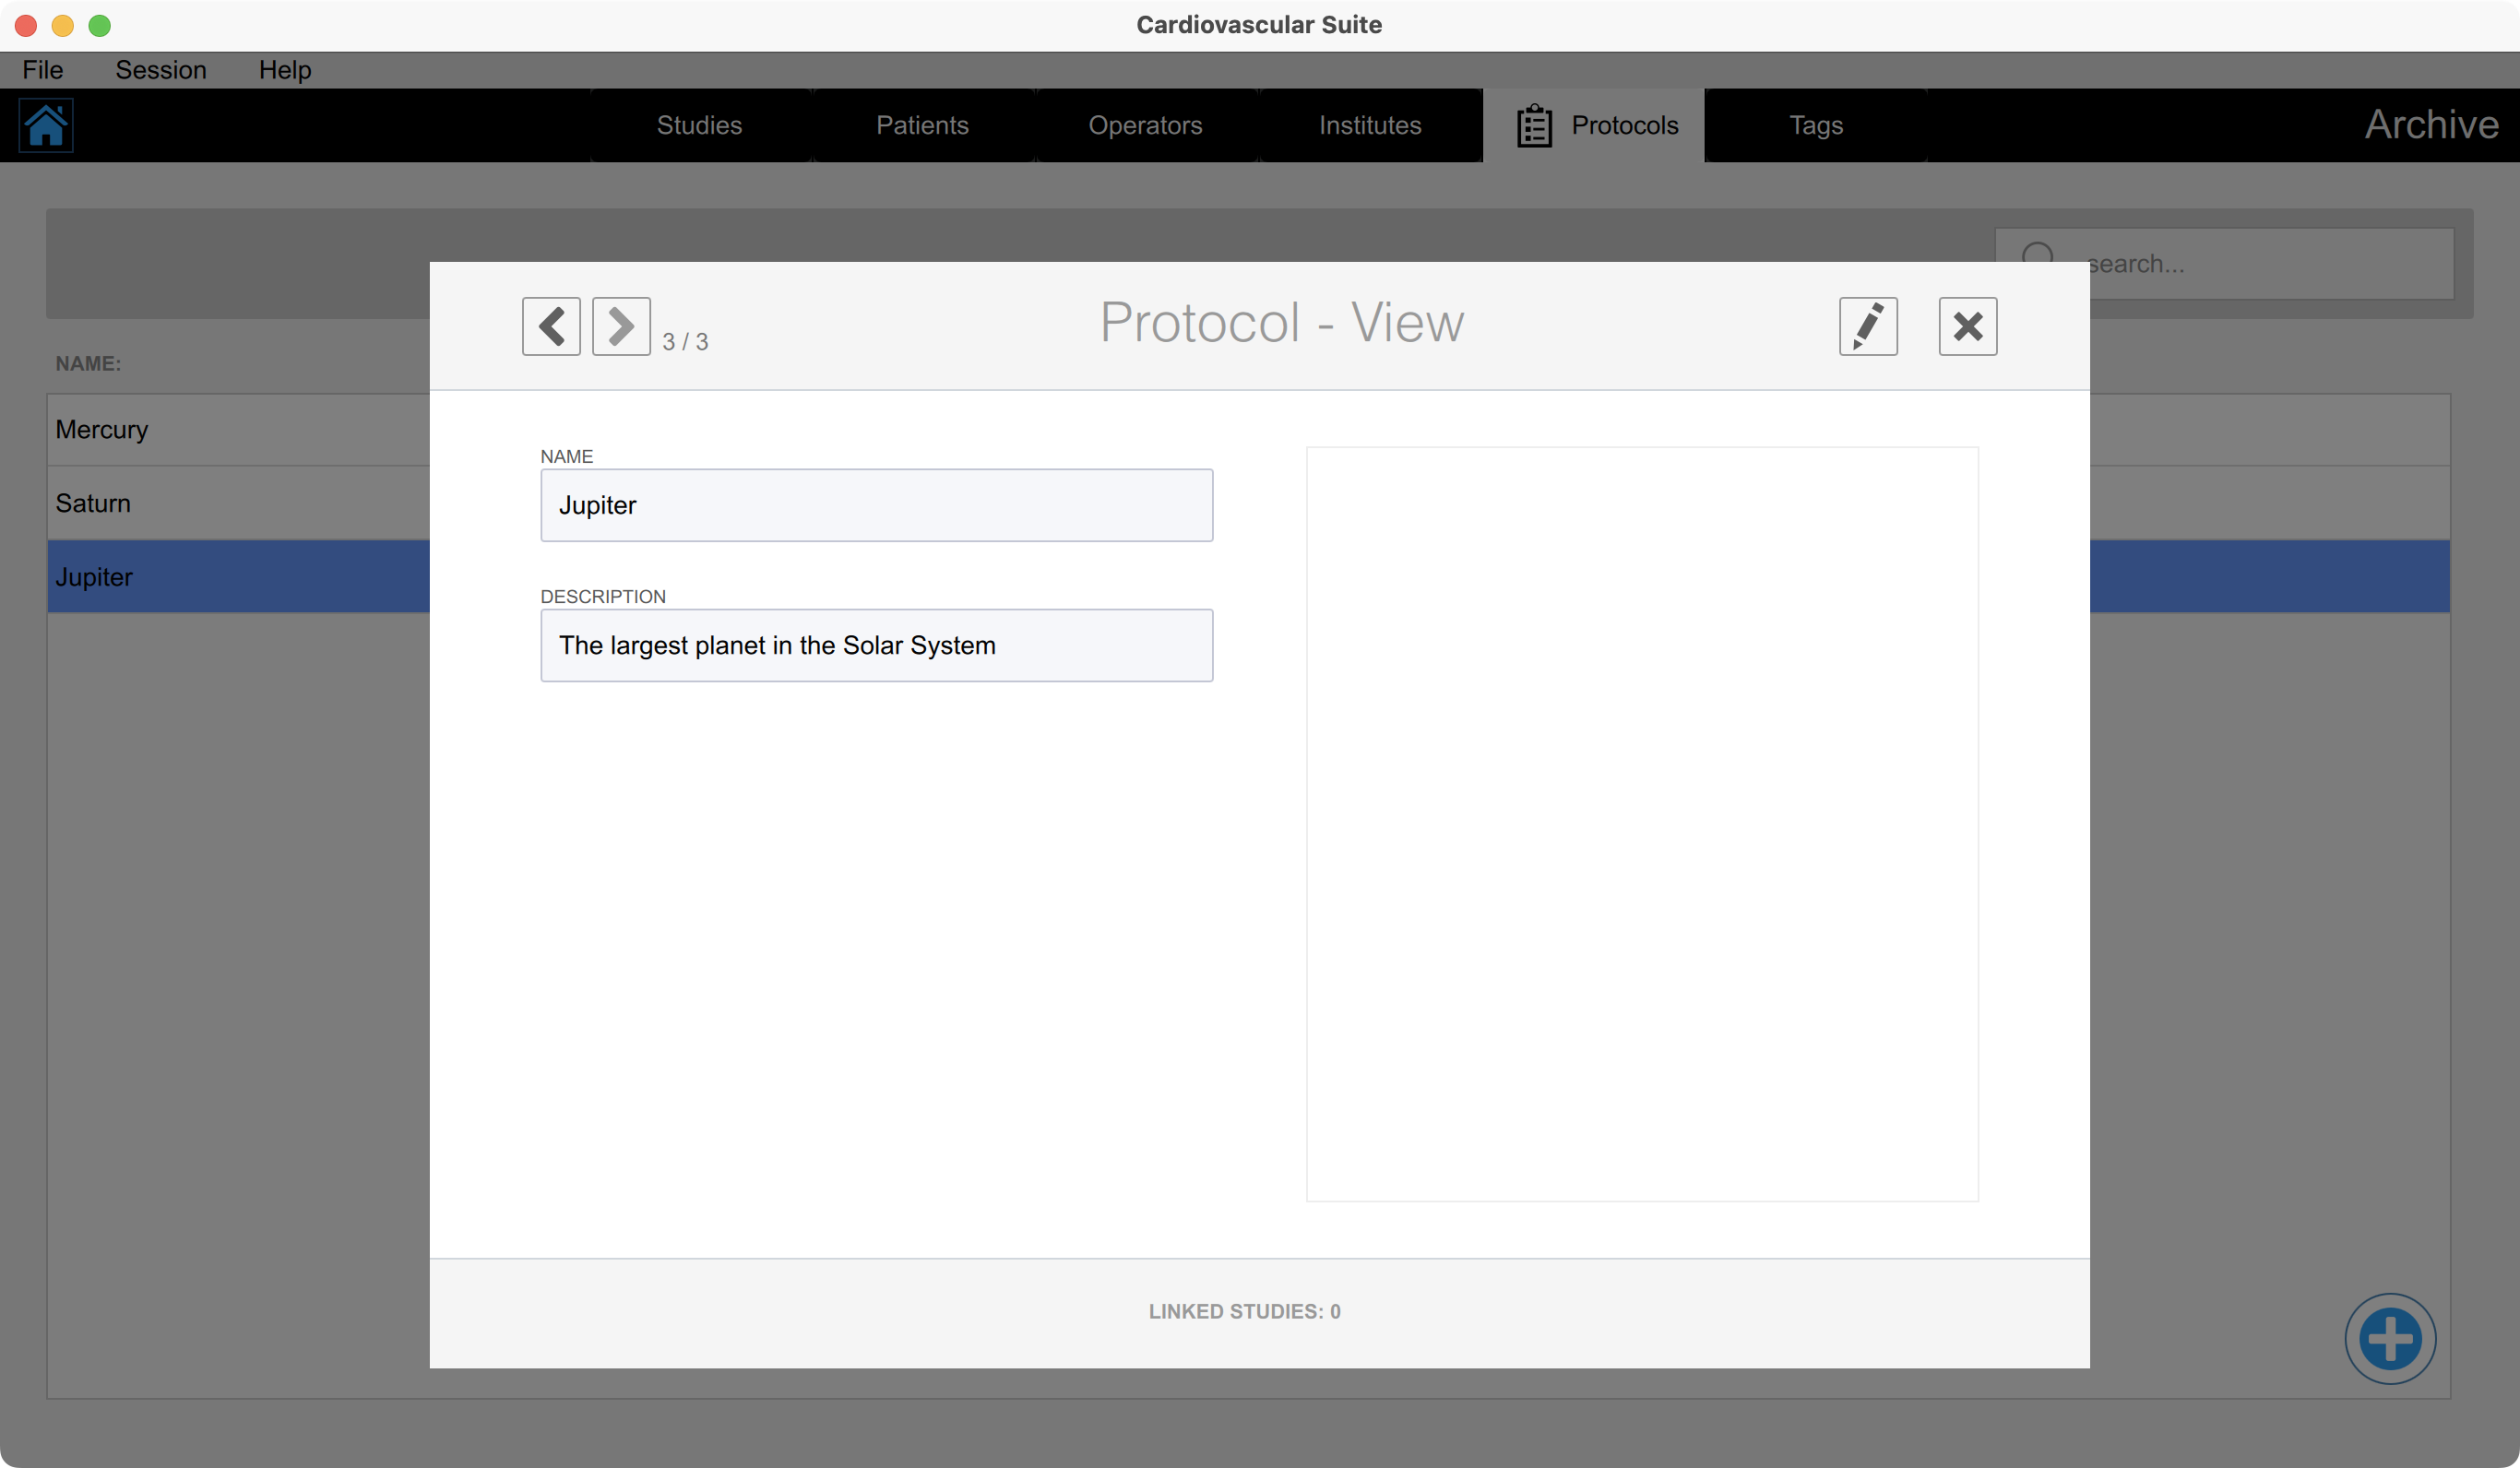Switch to the Operators tab
This screenshot has height=1468, width=2520.
pyautogui.click(x=1146, y=125)
